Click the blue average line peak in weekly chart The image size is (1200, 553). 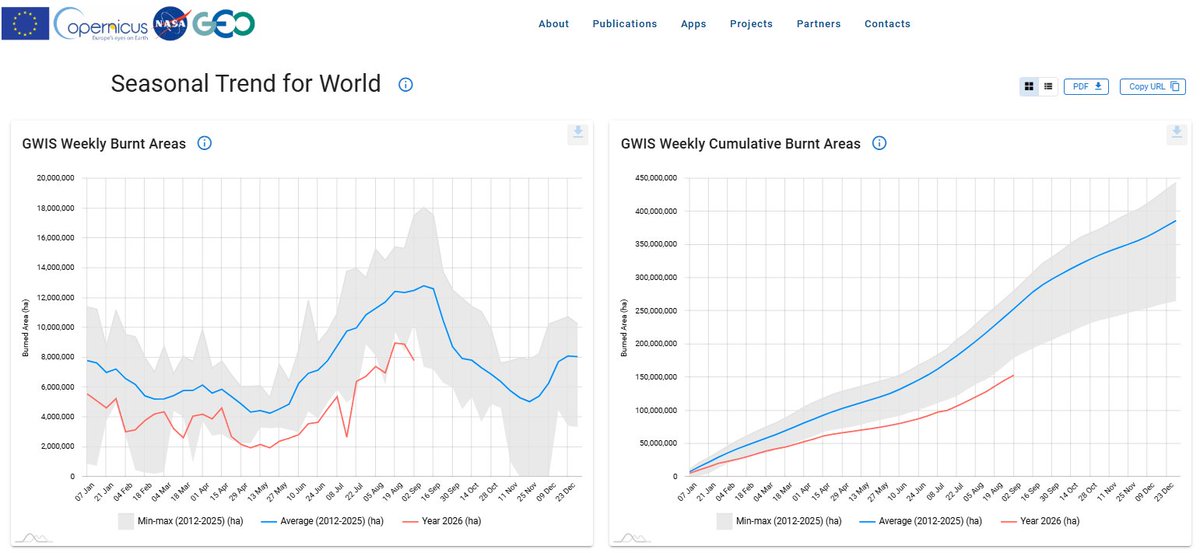point(424,286)
